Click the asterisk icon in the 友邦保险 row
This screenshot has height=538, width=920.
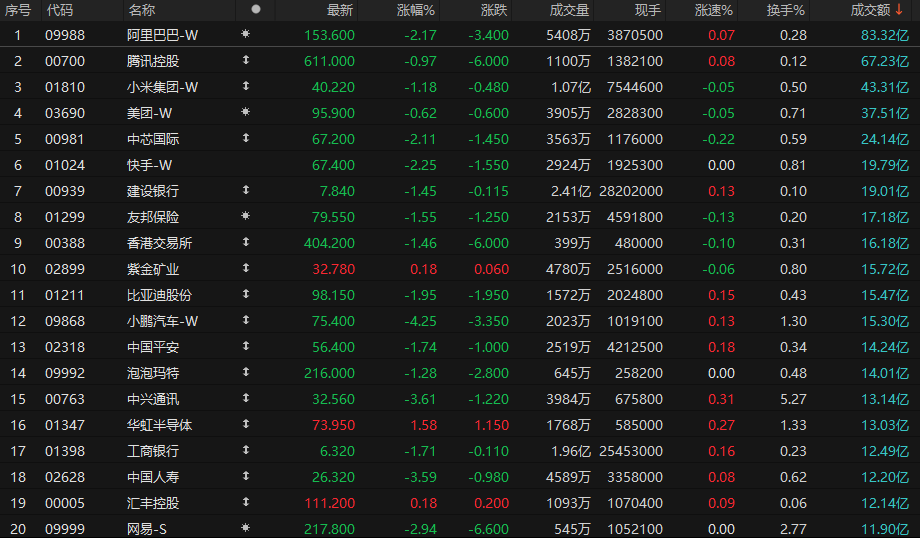click(246, 216)
